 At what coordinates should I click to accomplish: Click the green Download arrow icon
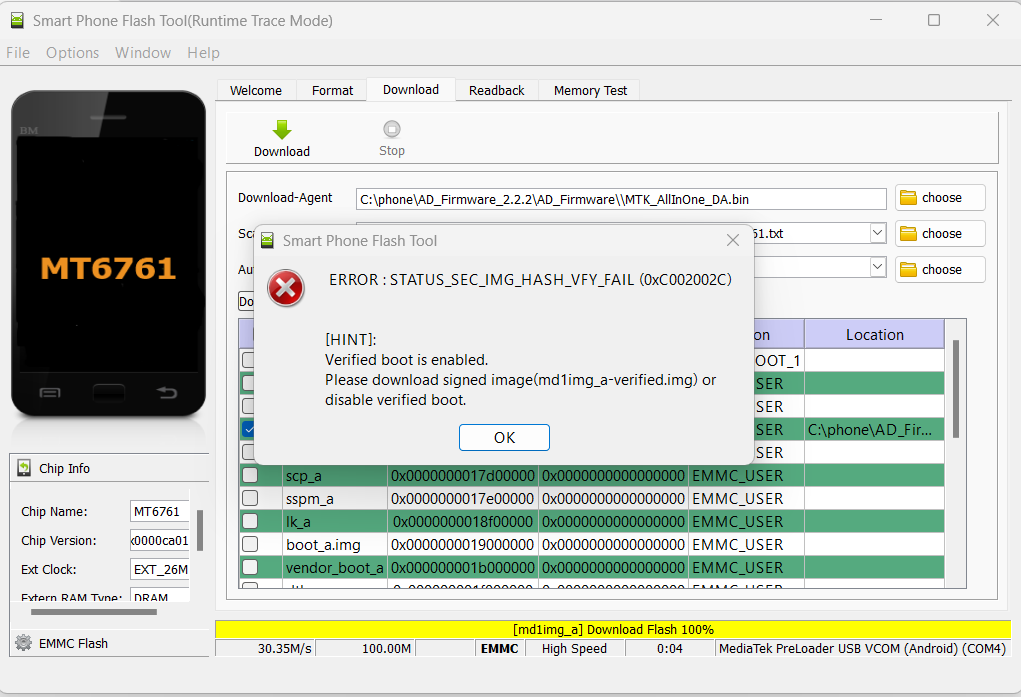pyautogui.click(x=281, y=130)
